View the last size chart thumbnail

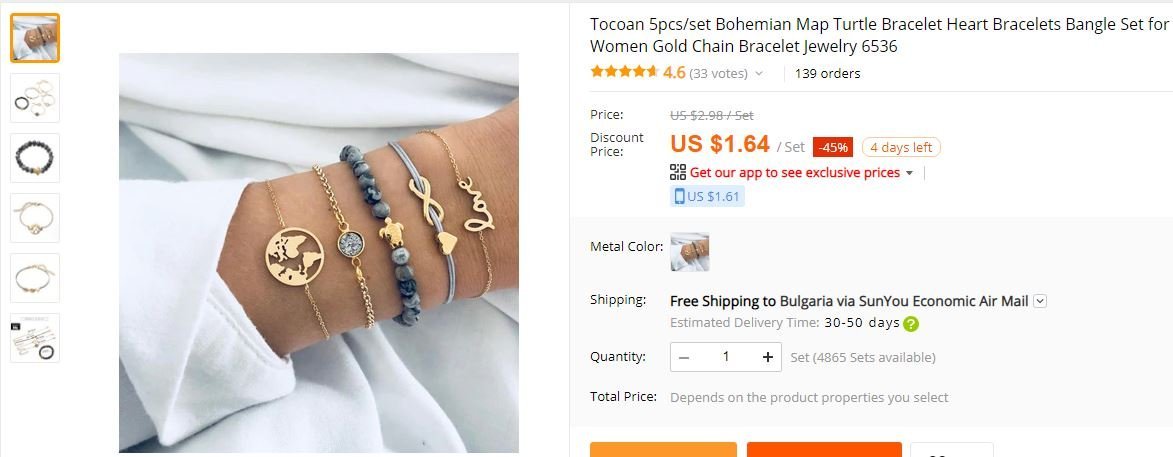pyautogui.click(x=34, y=338)
